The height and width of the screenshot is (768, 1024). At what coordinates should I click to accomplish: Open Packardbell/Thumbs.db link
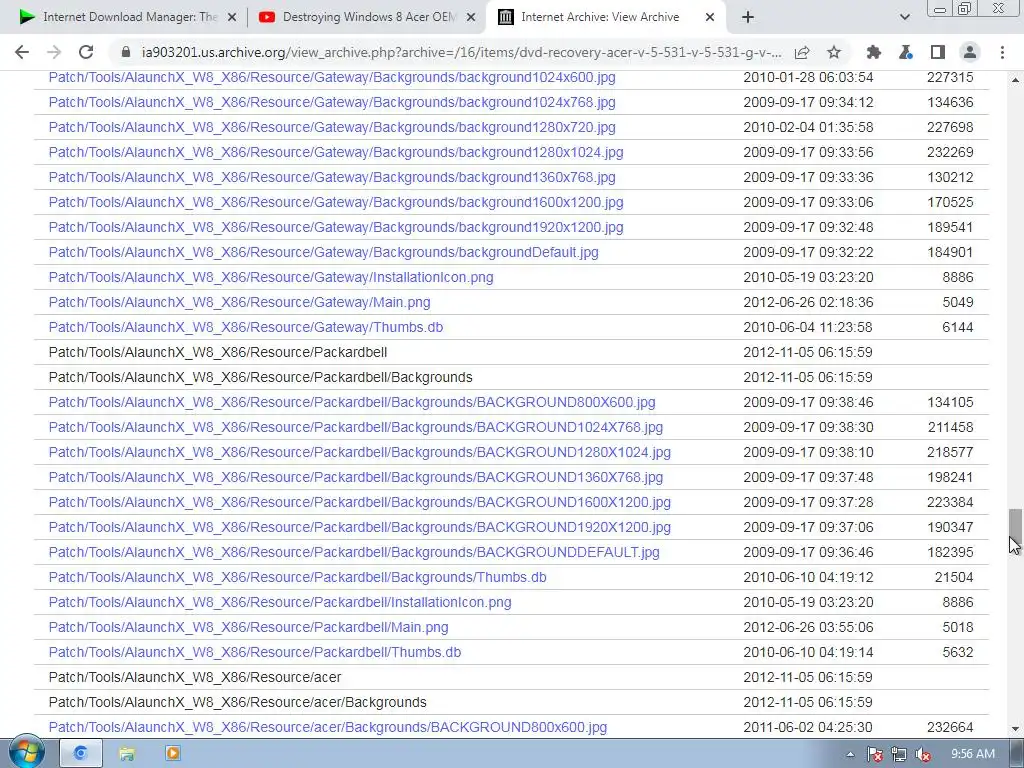pos(255,652)
